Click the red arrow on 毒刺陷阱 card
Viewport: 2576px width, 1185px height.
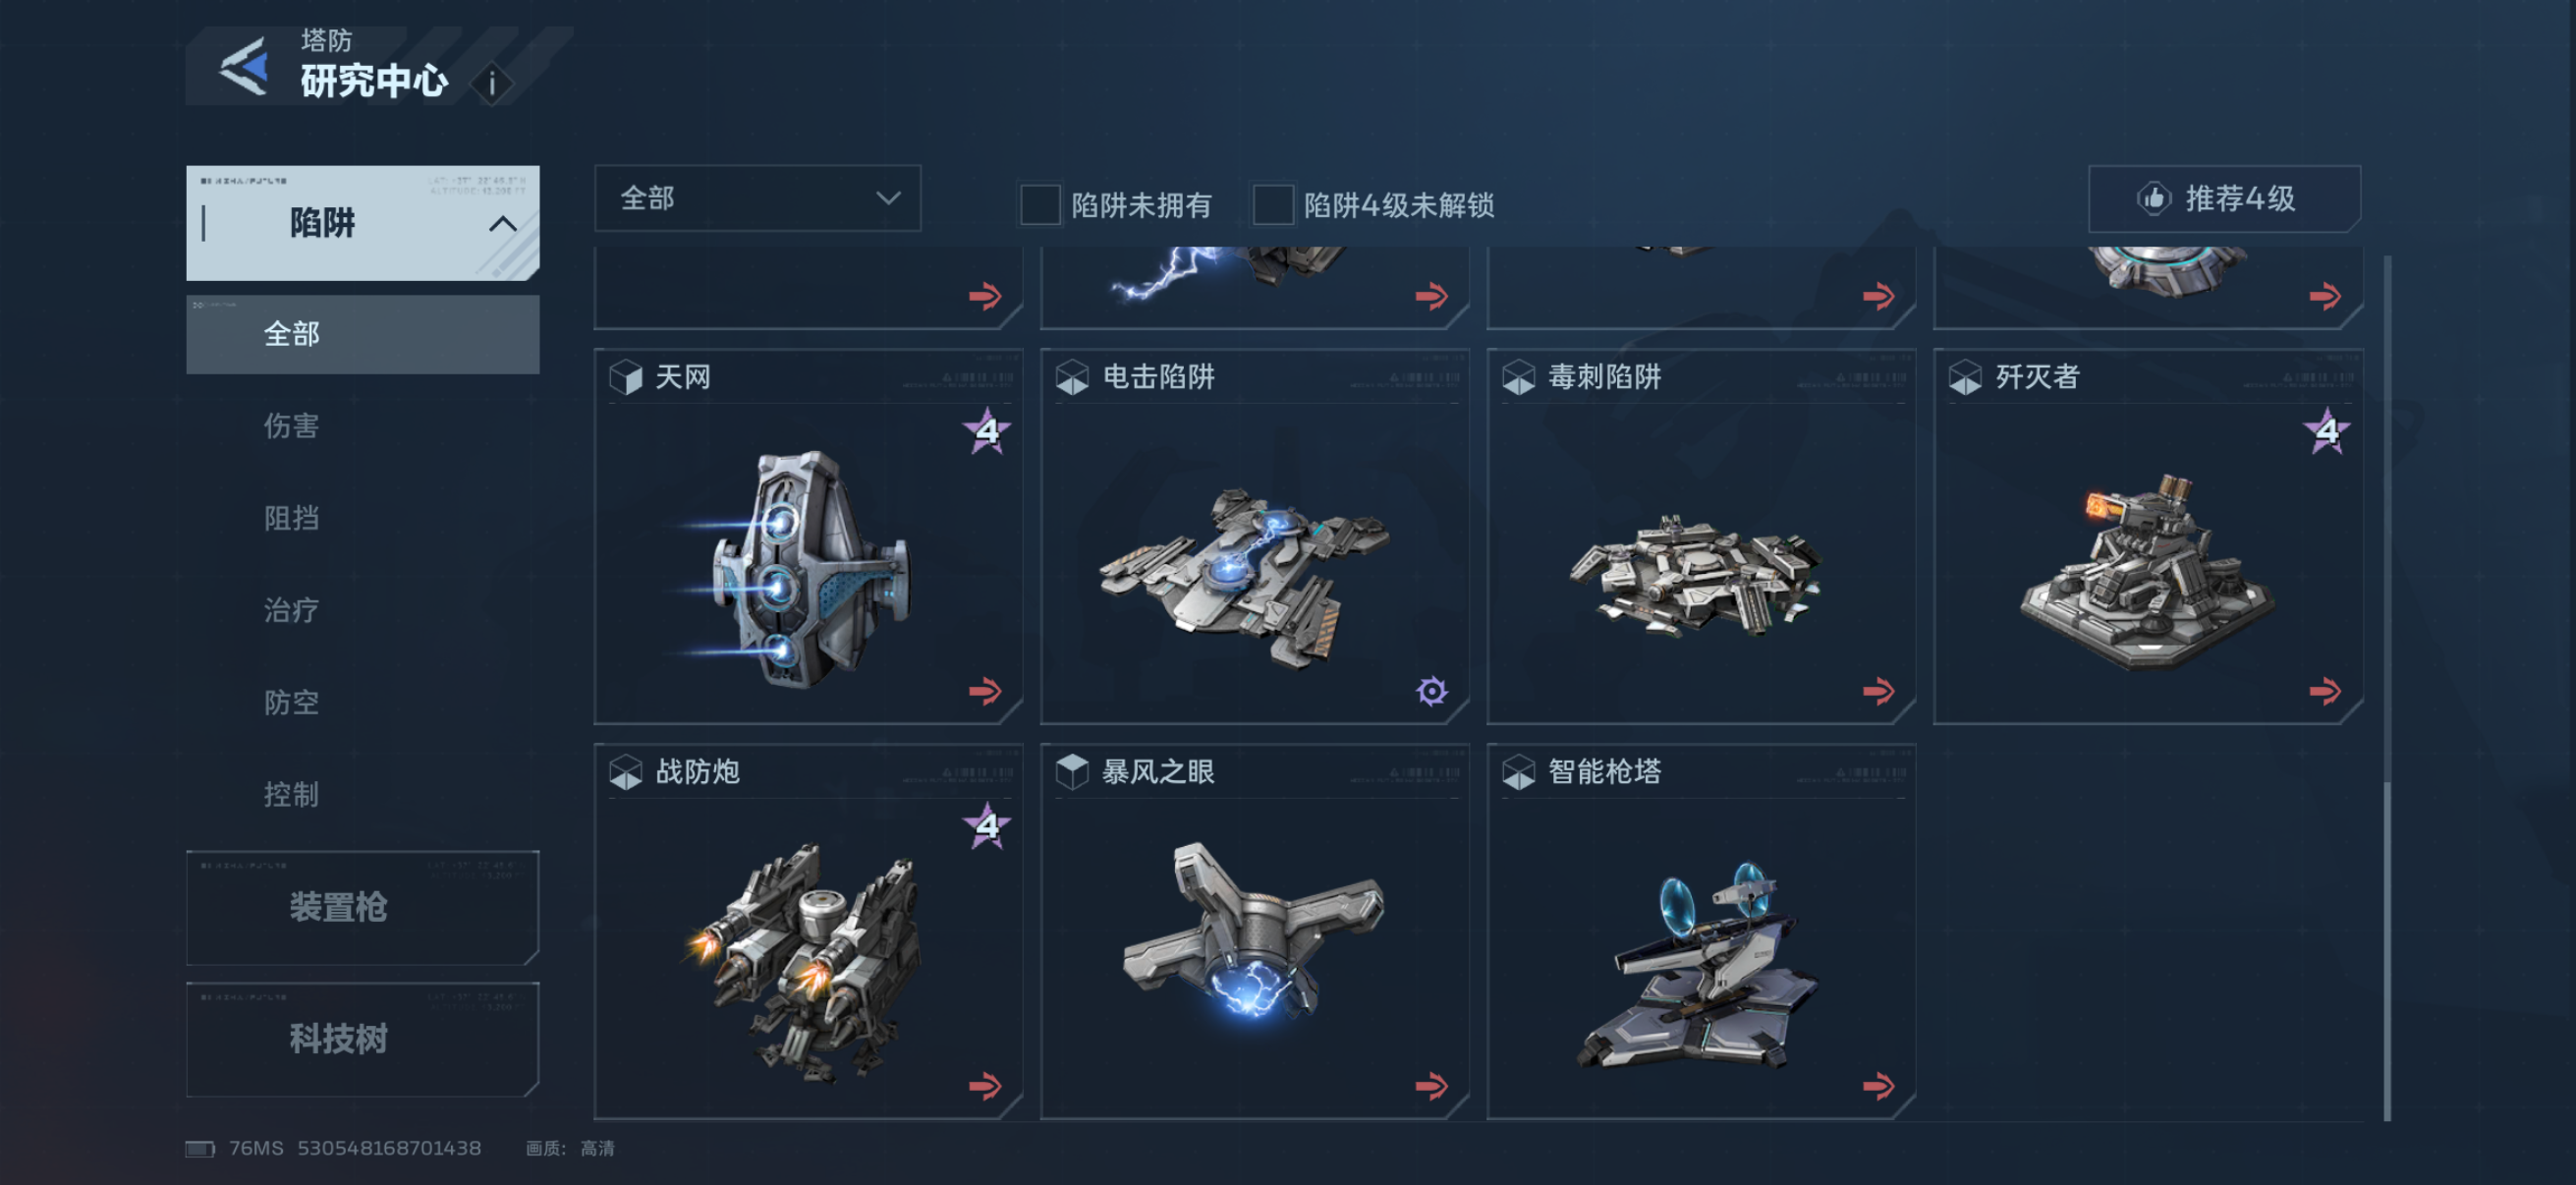coord(1878,691)
